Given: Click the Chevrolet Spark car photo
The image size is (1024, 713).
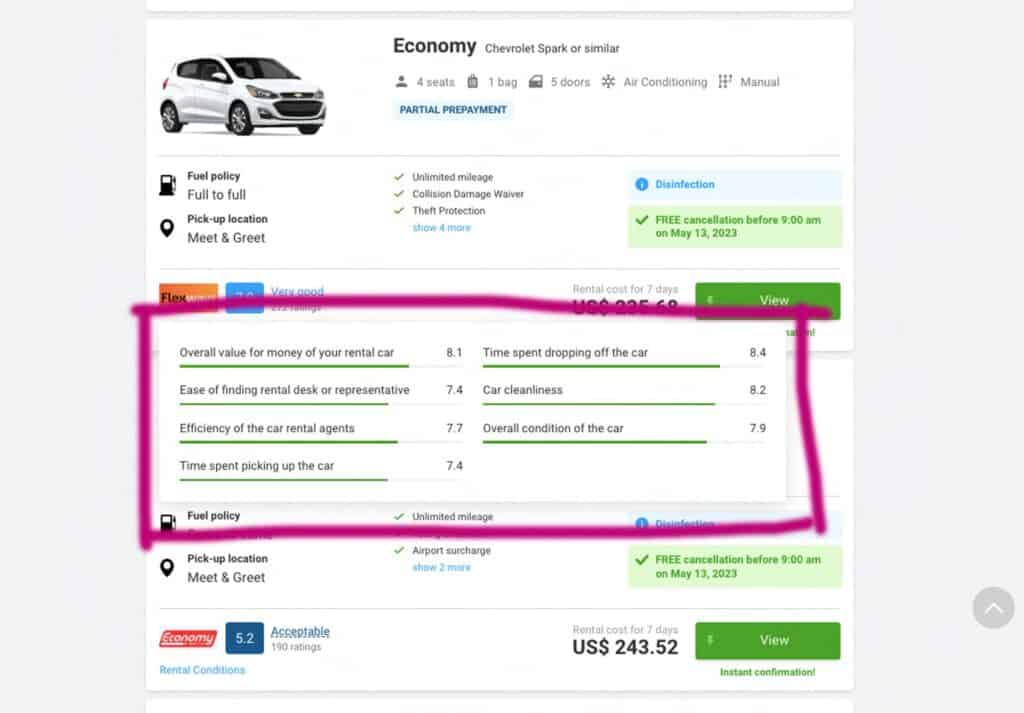Looking at the screenshot, I should 240,95.
